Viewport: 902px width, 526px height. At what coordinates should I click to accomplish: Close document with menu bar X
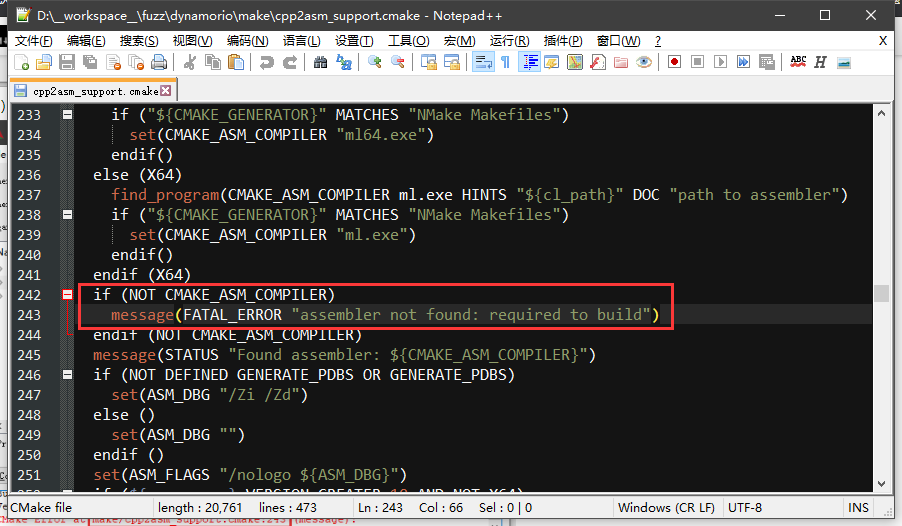click(x=883, y=41)
